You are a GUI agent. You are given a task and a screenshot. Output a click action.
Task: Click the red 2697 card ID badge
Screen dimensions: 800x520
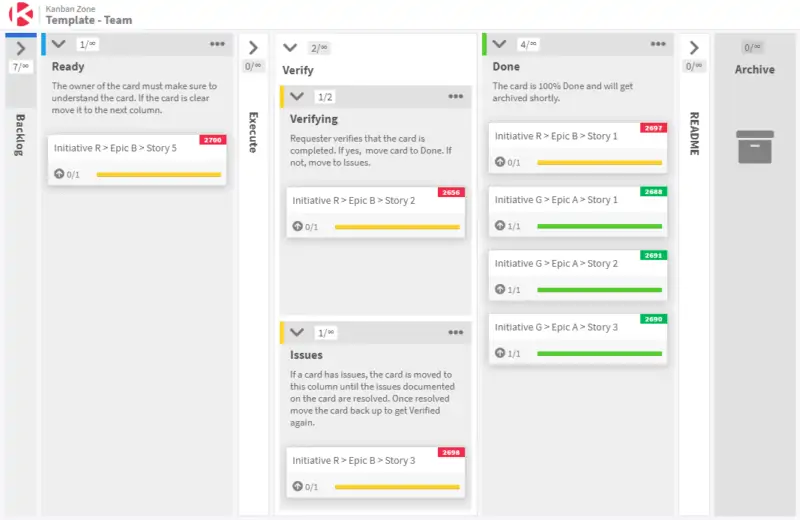coord(653,128)
